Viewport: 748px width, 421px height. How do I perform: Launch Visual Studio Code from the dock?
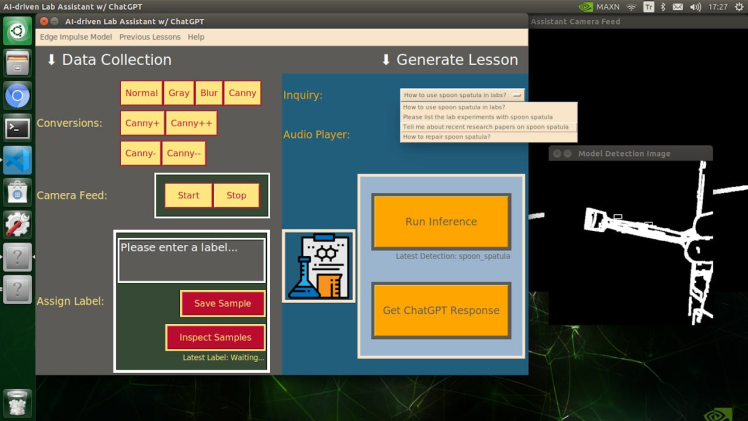[17, 160]
